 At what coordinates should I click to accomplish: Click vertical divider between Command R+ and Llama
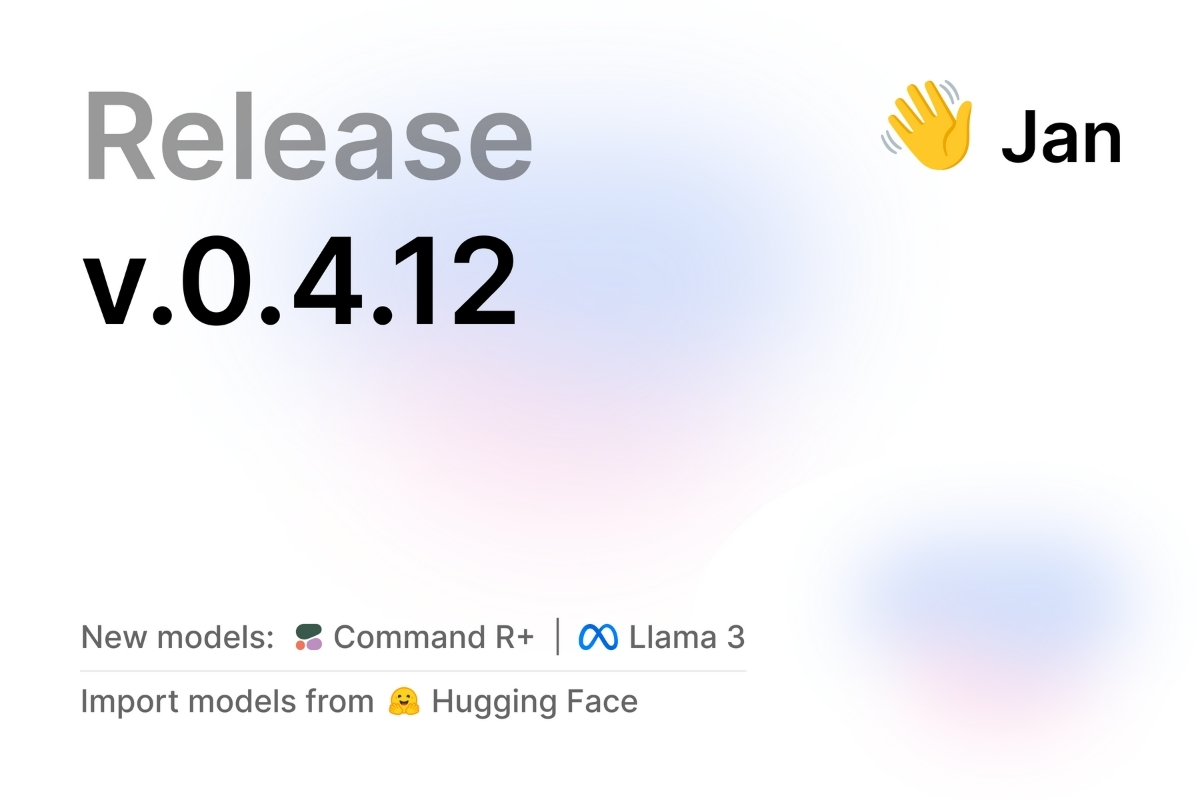(557, 637)
